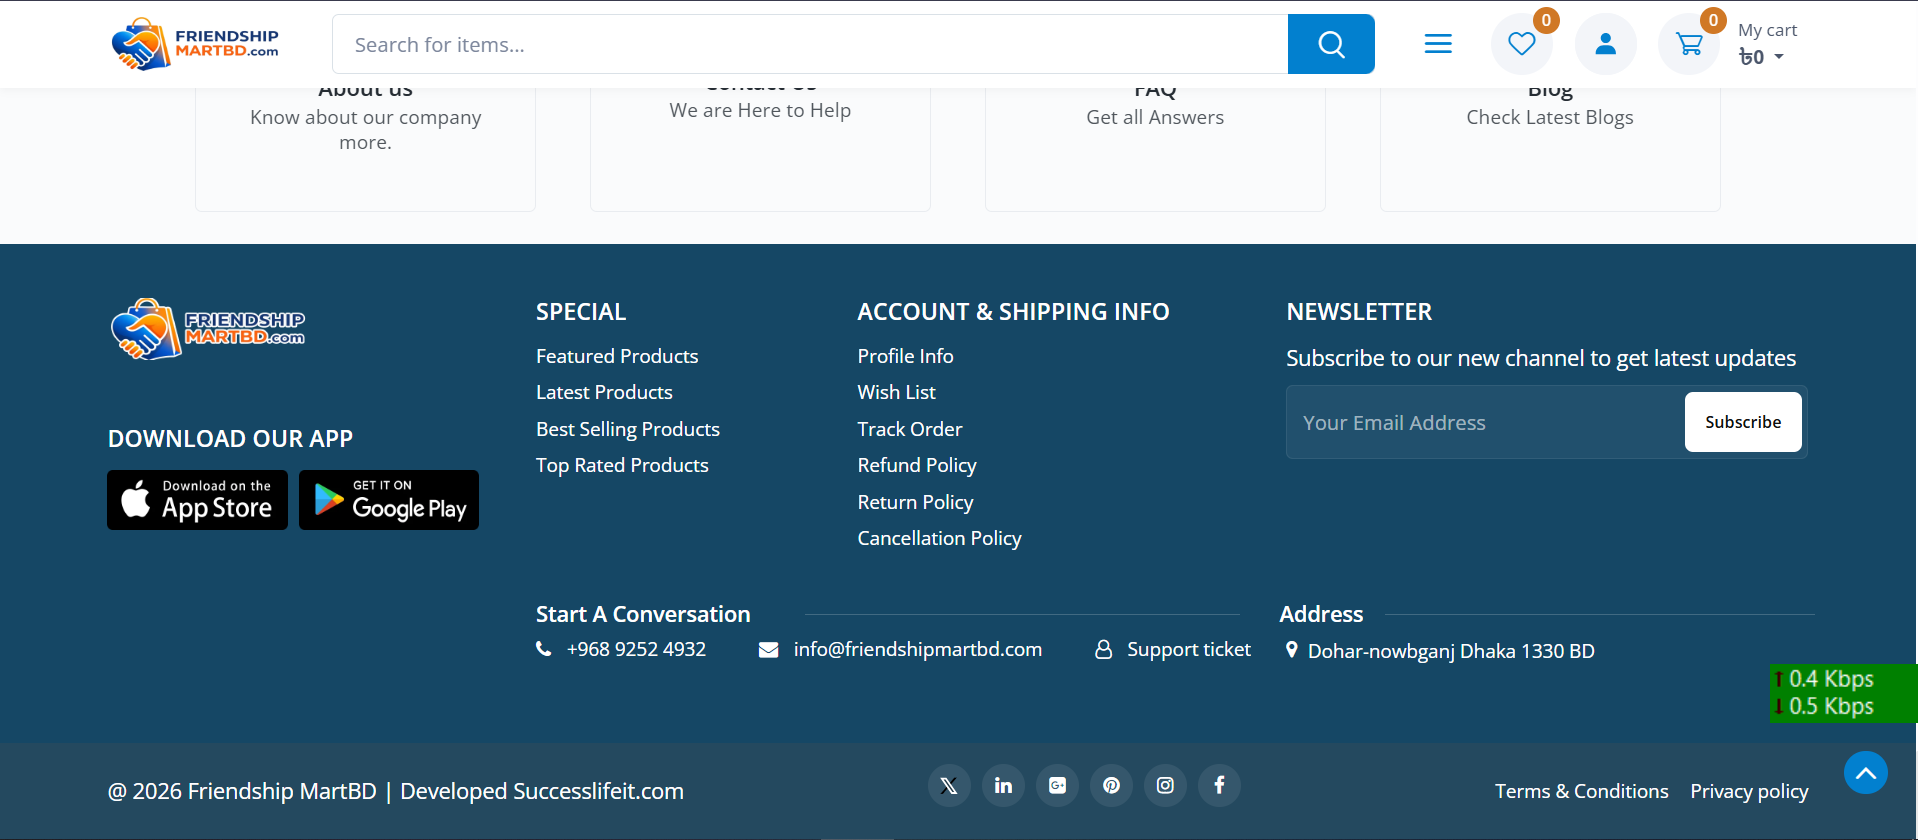Open the X (Twitter) social icon
1918x840 pixels.
tap(949, 786)
